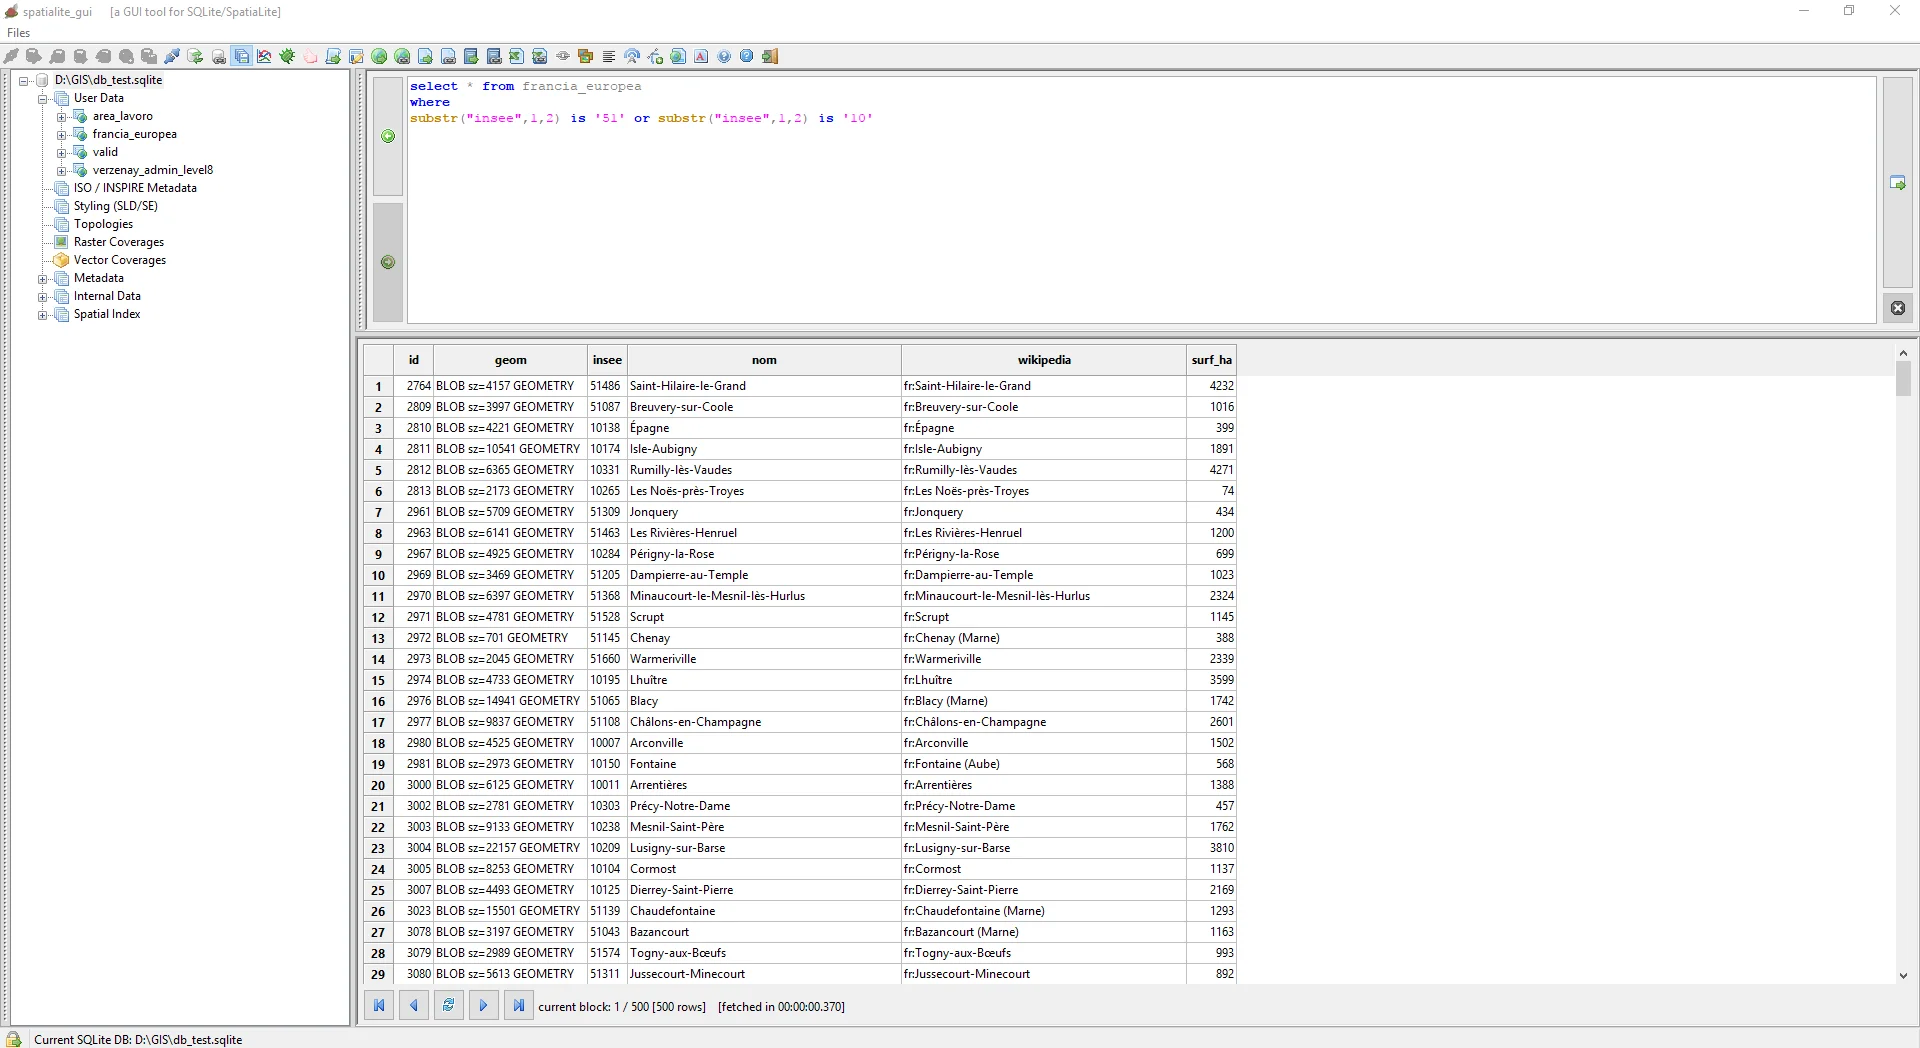The width and height of the screenshot is (1920, 1048).
Task: Click the virtual Excel spreadsheet icon with glasses
Action: [540, 56]
